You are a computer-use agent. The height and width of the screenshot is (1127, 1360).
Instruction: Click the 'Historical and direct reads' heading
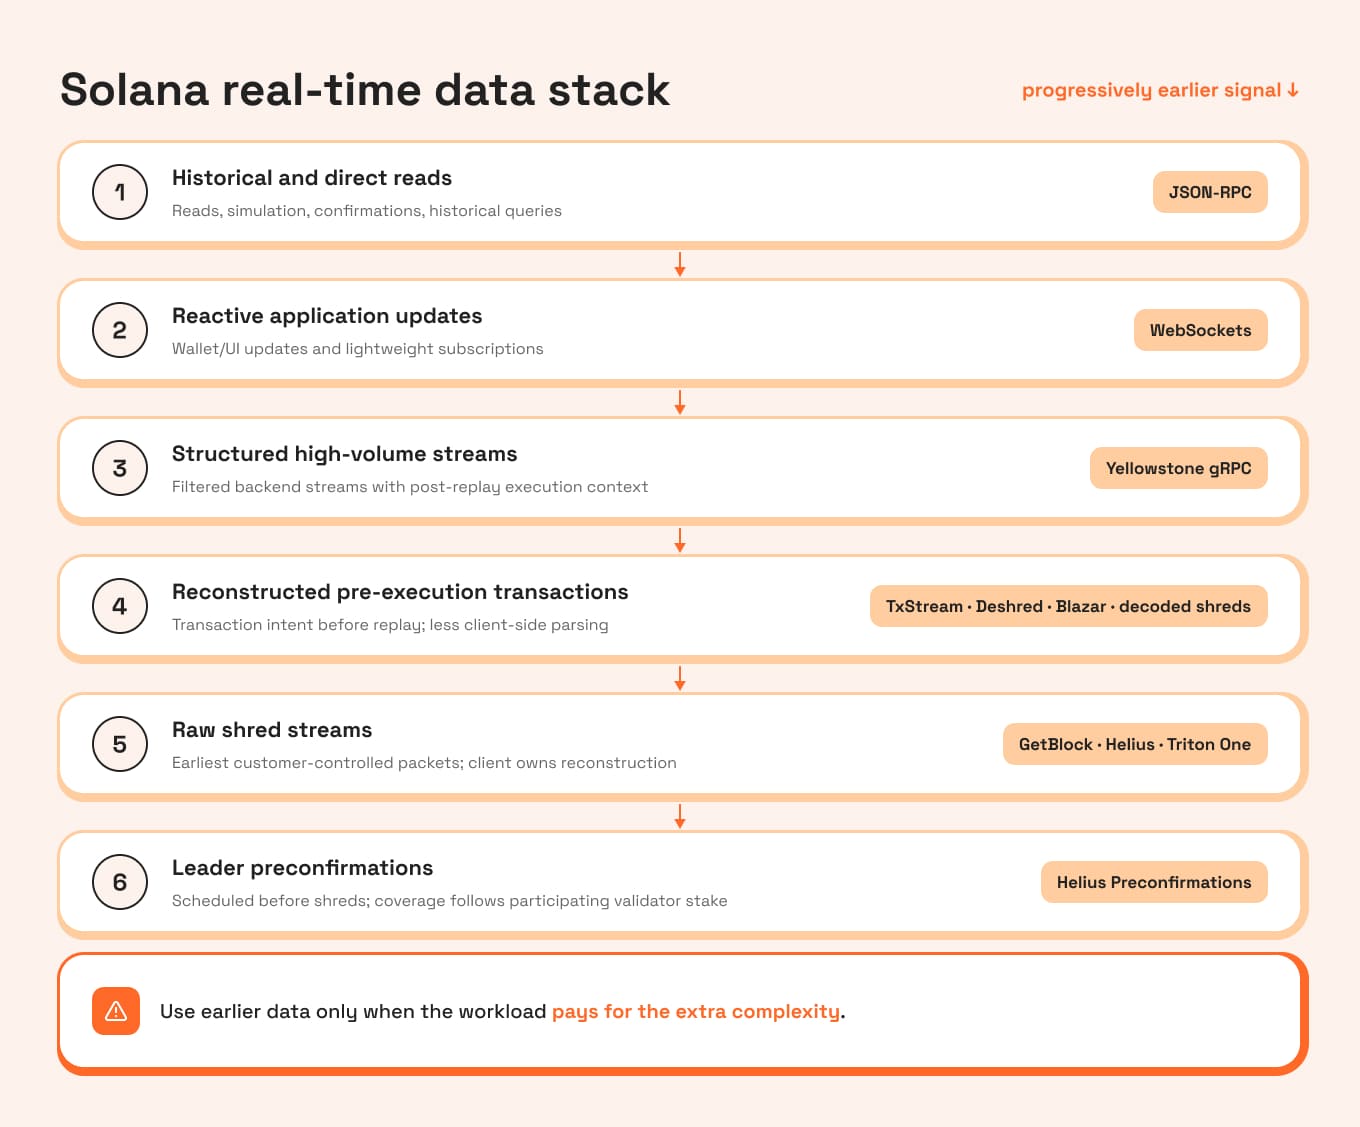(x=312, y=178)
